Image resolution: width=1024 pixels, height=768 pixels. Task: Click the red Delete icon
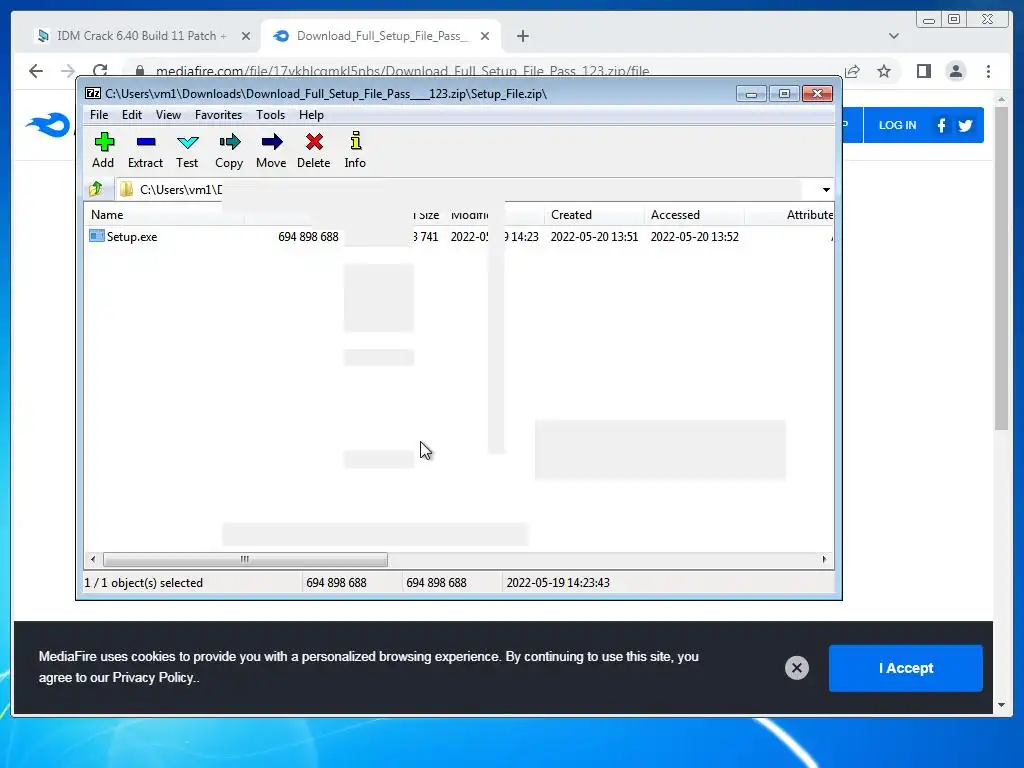click(314, 142)
